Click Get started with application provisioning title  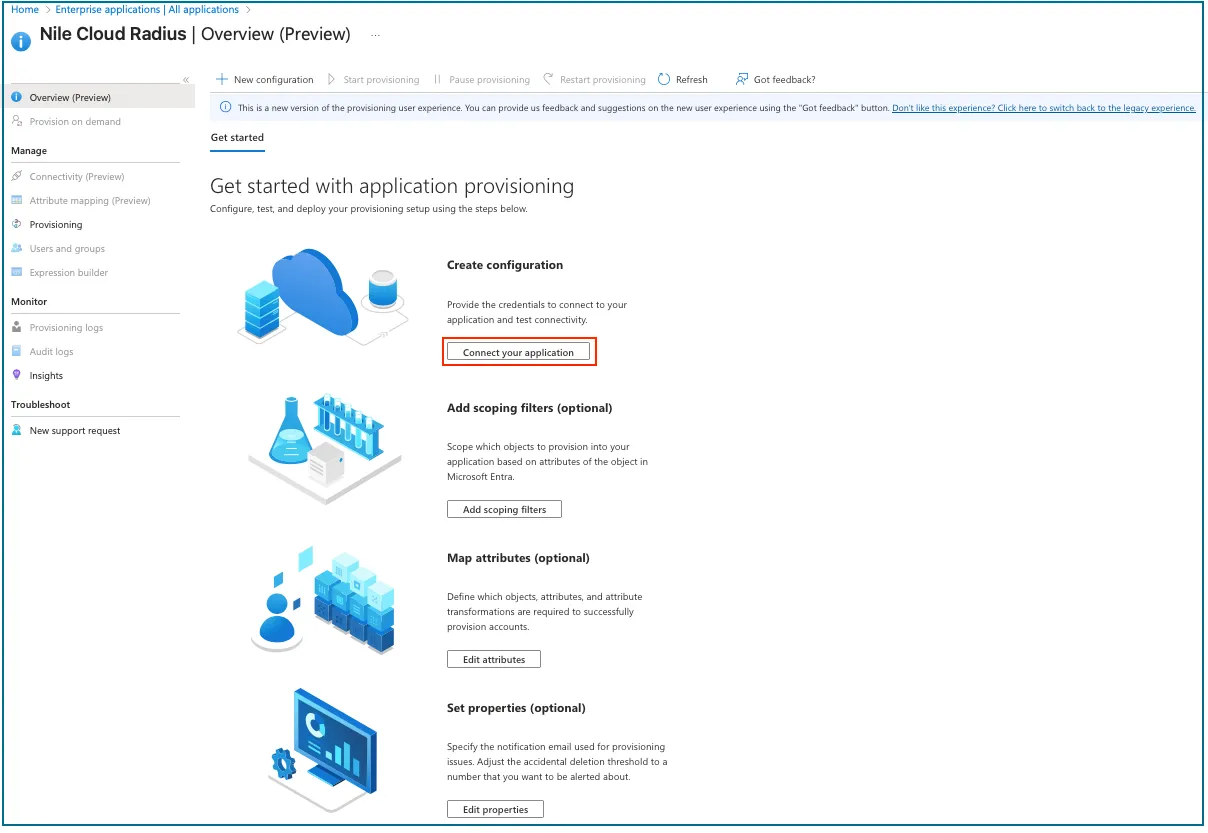click(392, 186)
